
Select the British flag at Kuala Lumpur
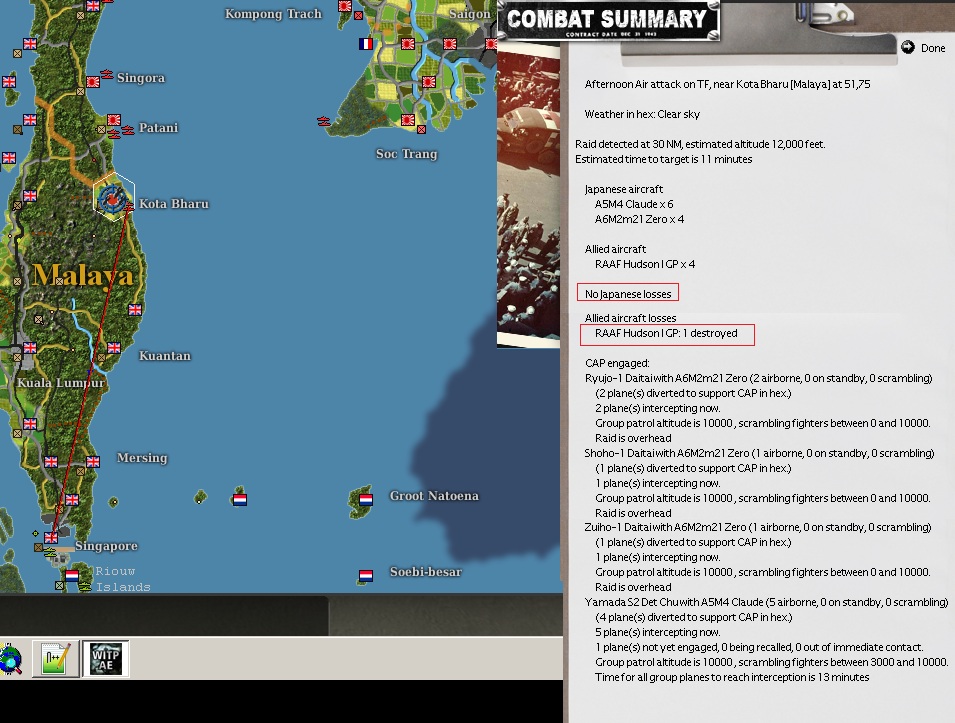pos(30,348)
